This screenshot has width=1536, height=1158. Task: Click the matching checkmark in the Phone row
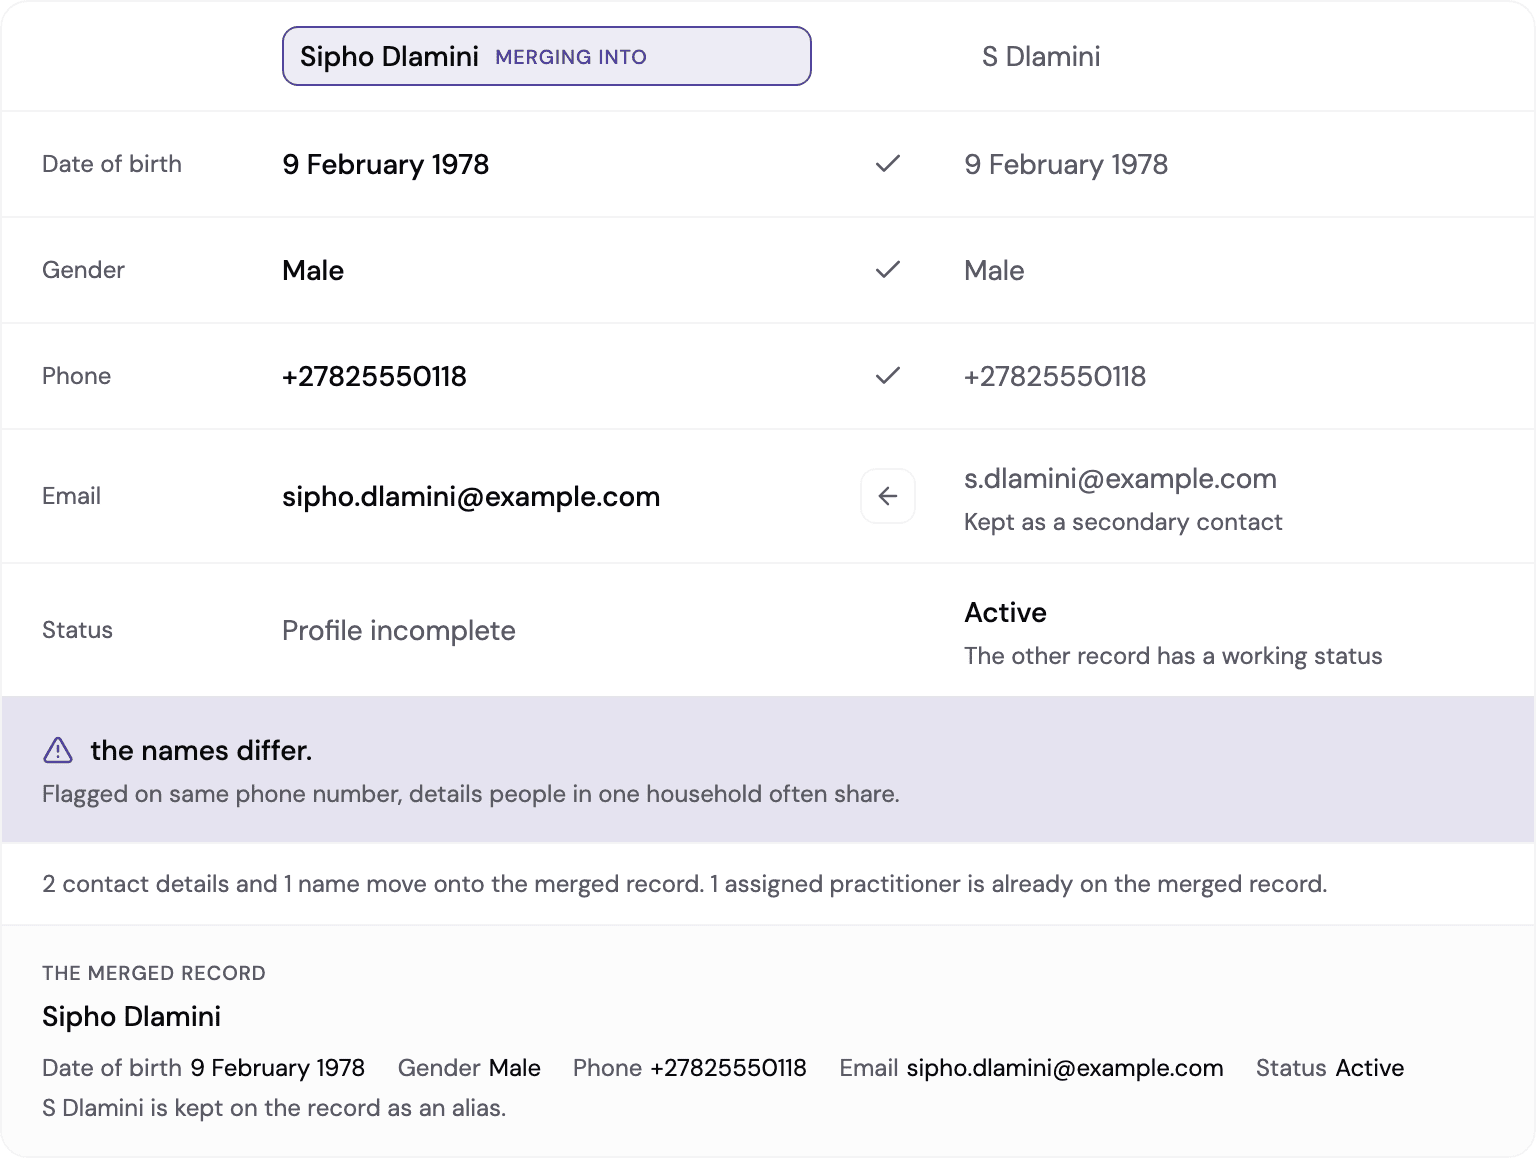pos(888,376)
